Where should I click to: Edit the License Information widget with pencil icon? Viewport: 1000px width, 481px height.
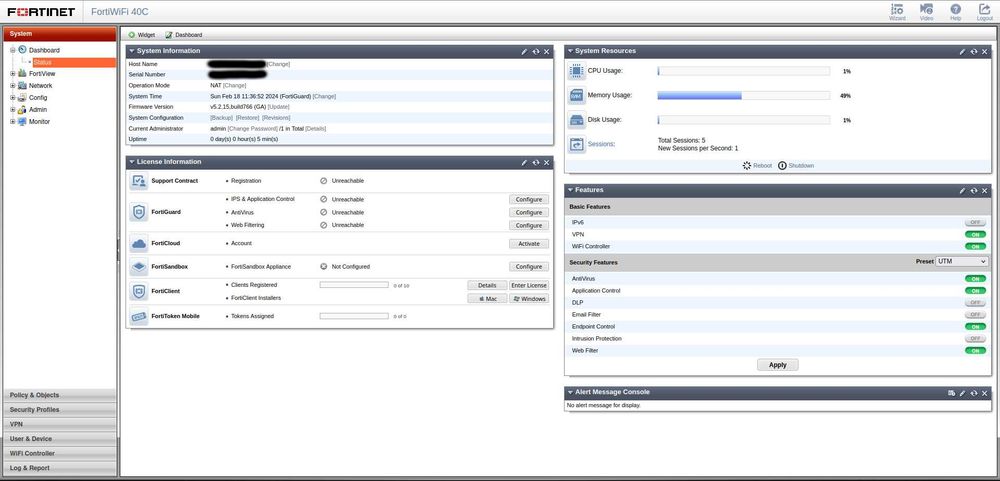pyautogui.click(x=524, y=163)
